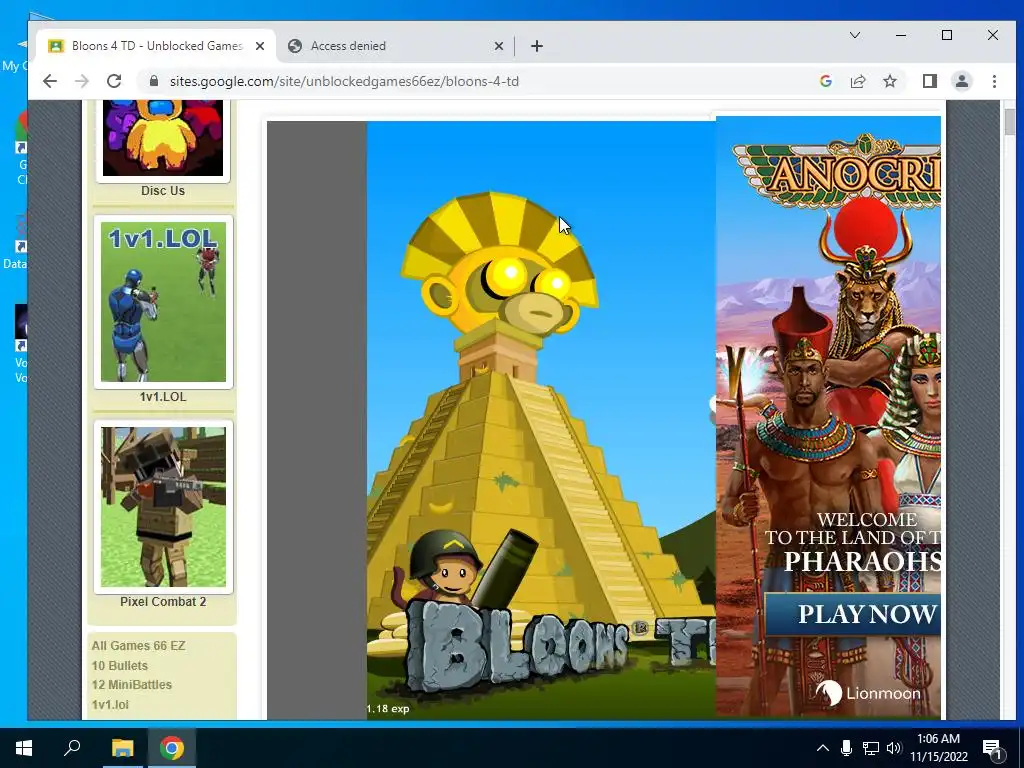The image size is (1024, 768).
Task: Click the Bloons TD game canvas
Action: (541, 420)
